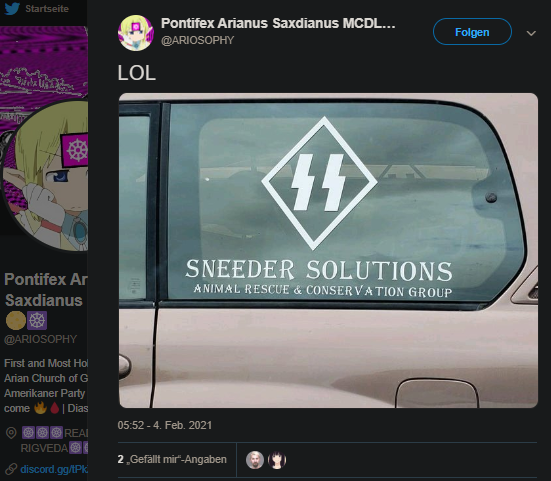Click the Twitter bird logo

coord(12,8)
